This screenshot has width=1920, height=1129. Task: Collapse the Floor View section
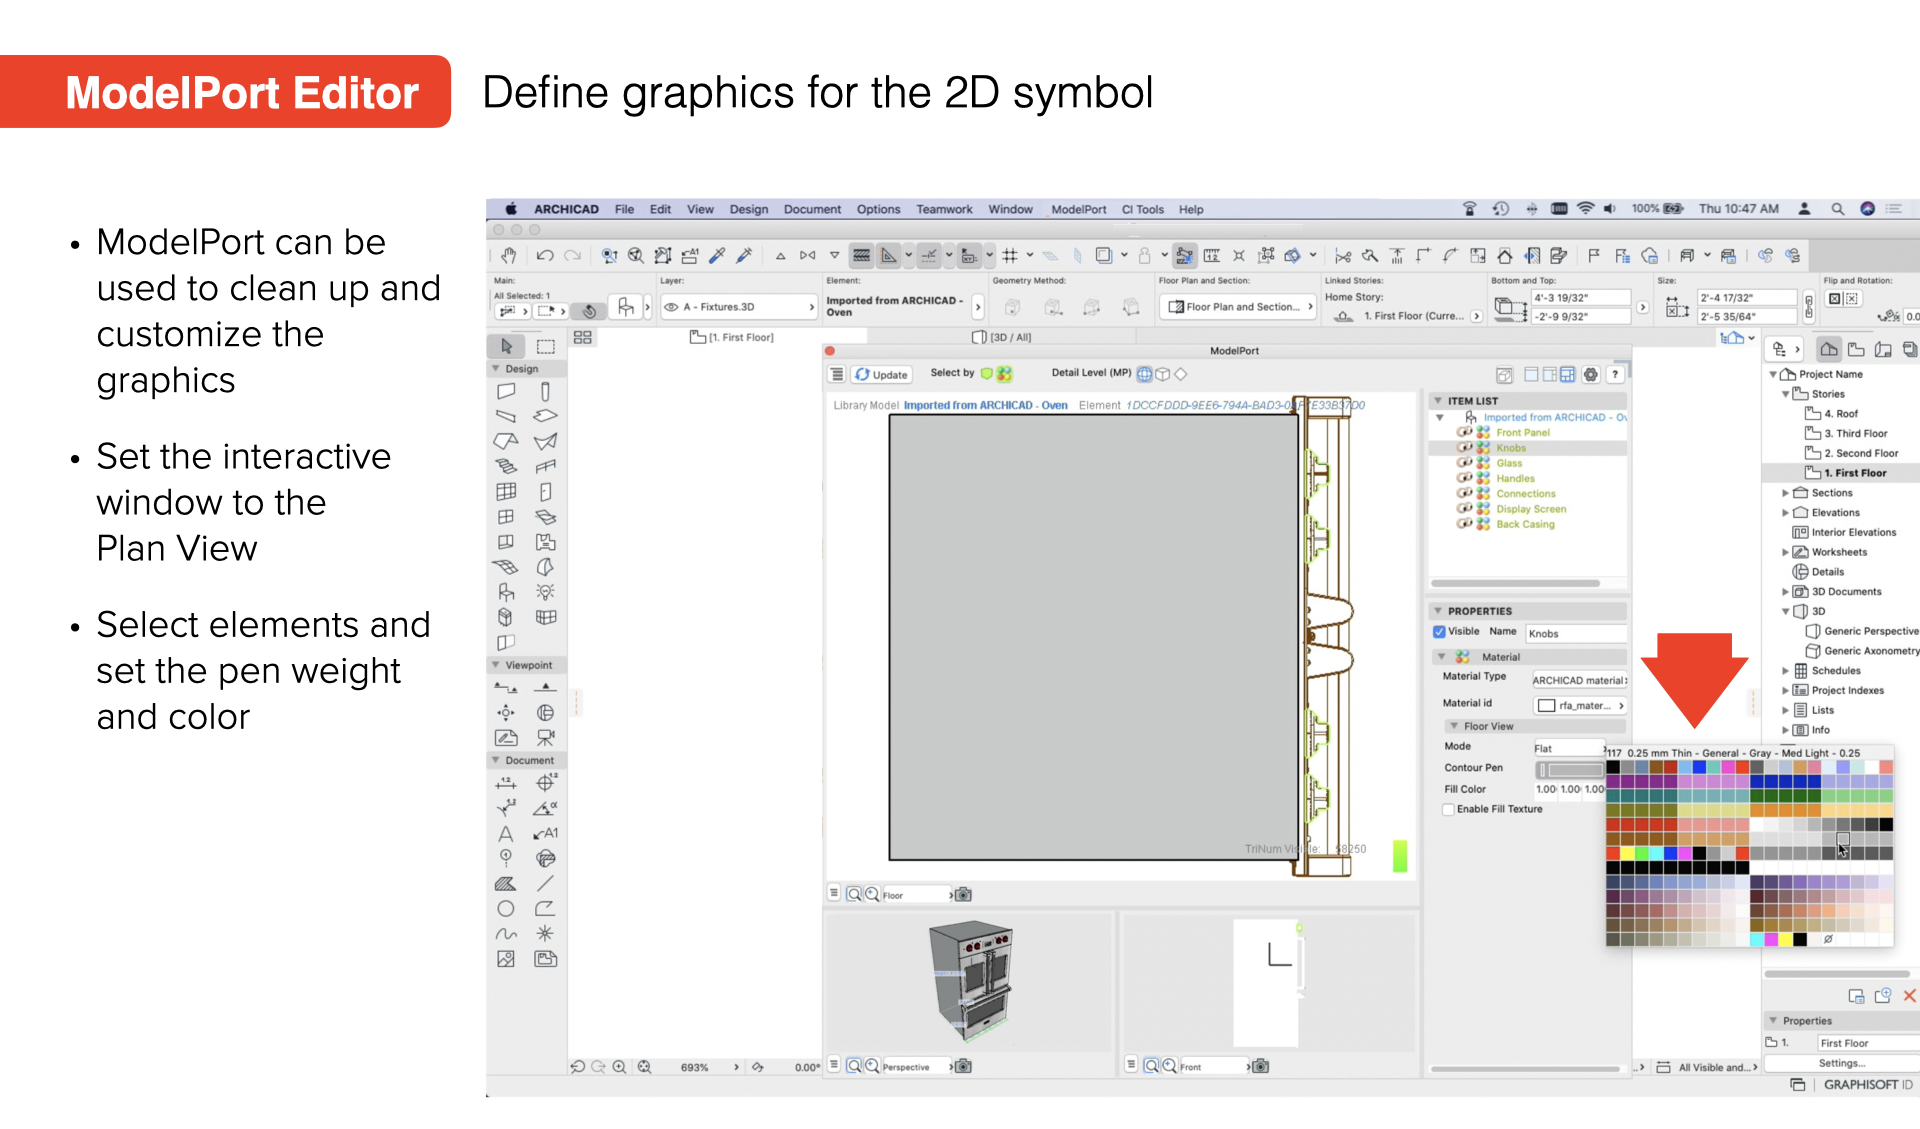(x=1453, y=726)
